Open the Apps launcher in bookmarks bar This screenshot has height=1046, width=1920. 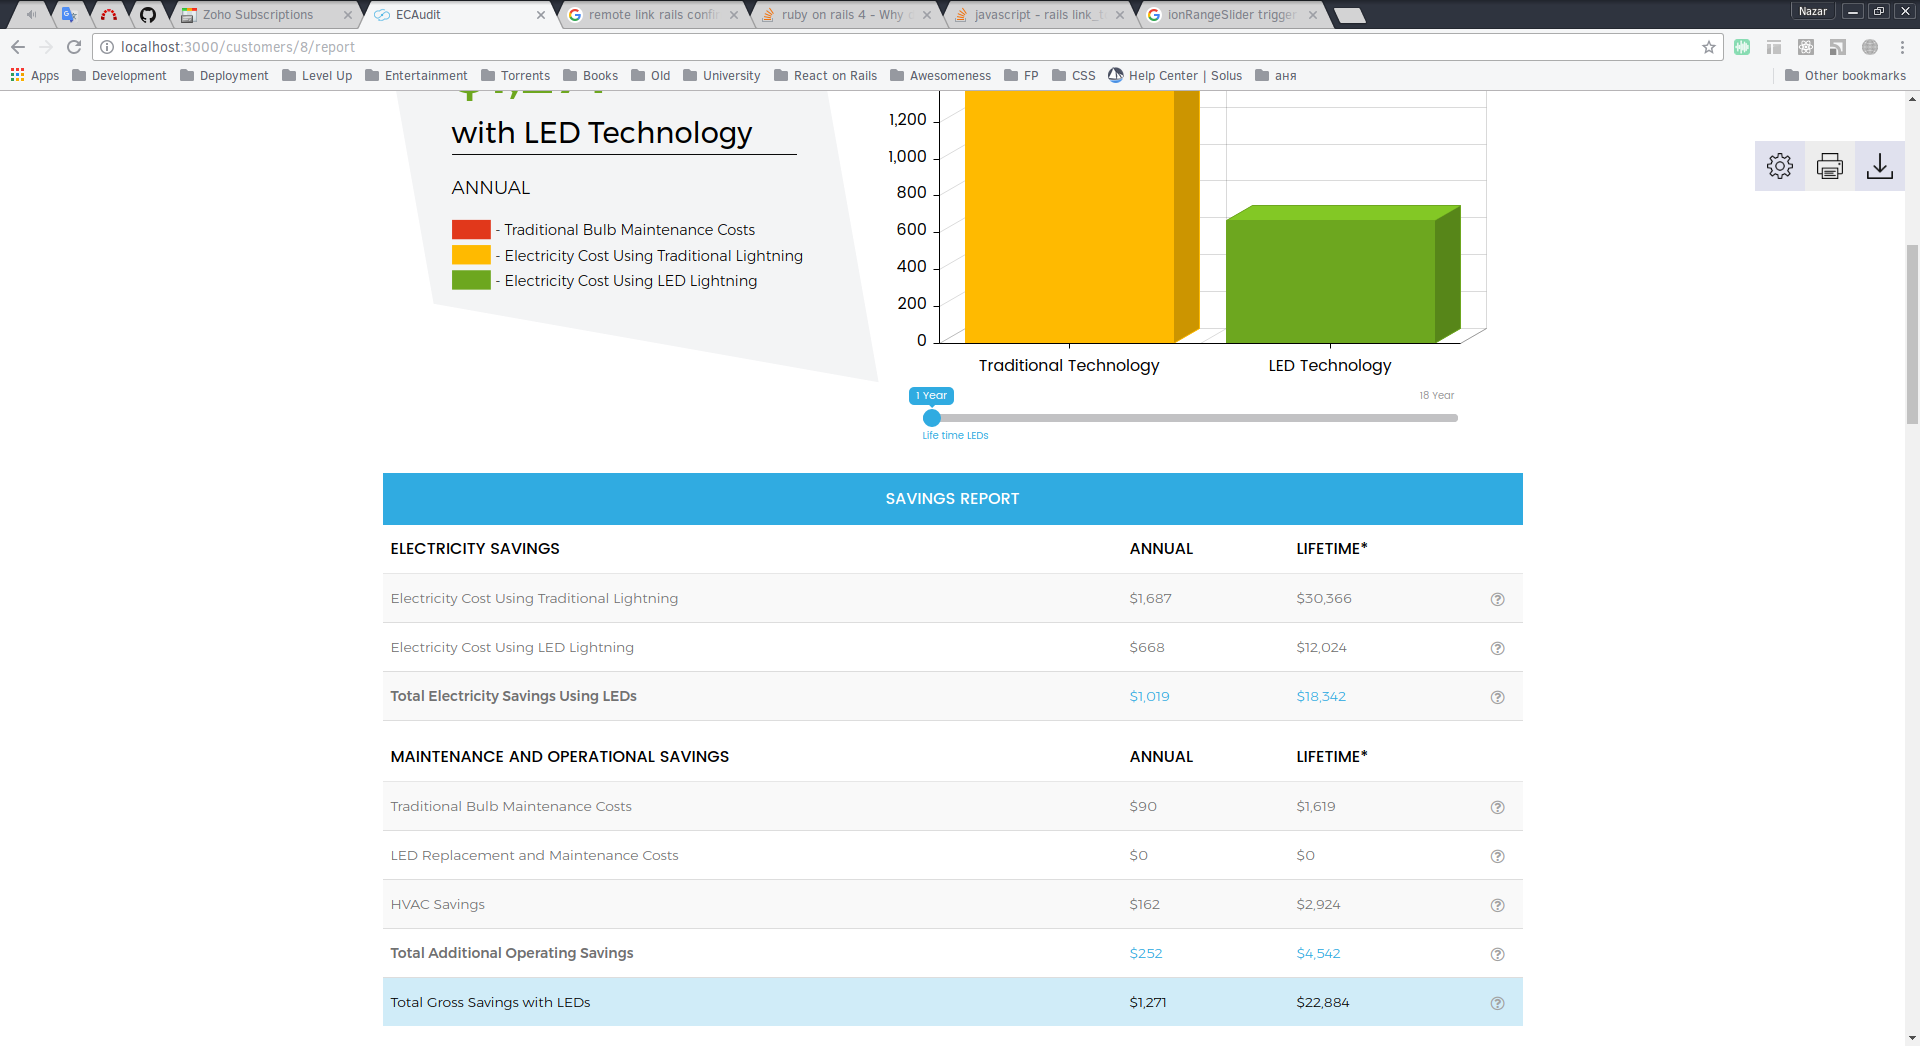[35, 76]
